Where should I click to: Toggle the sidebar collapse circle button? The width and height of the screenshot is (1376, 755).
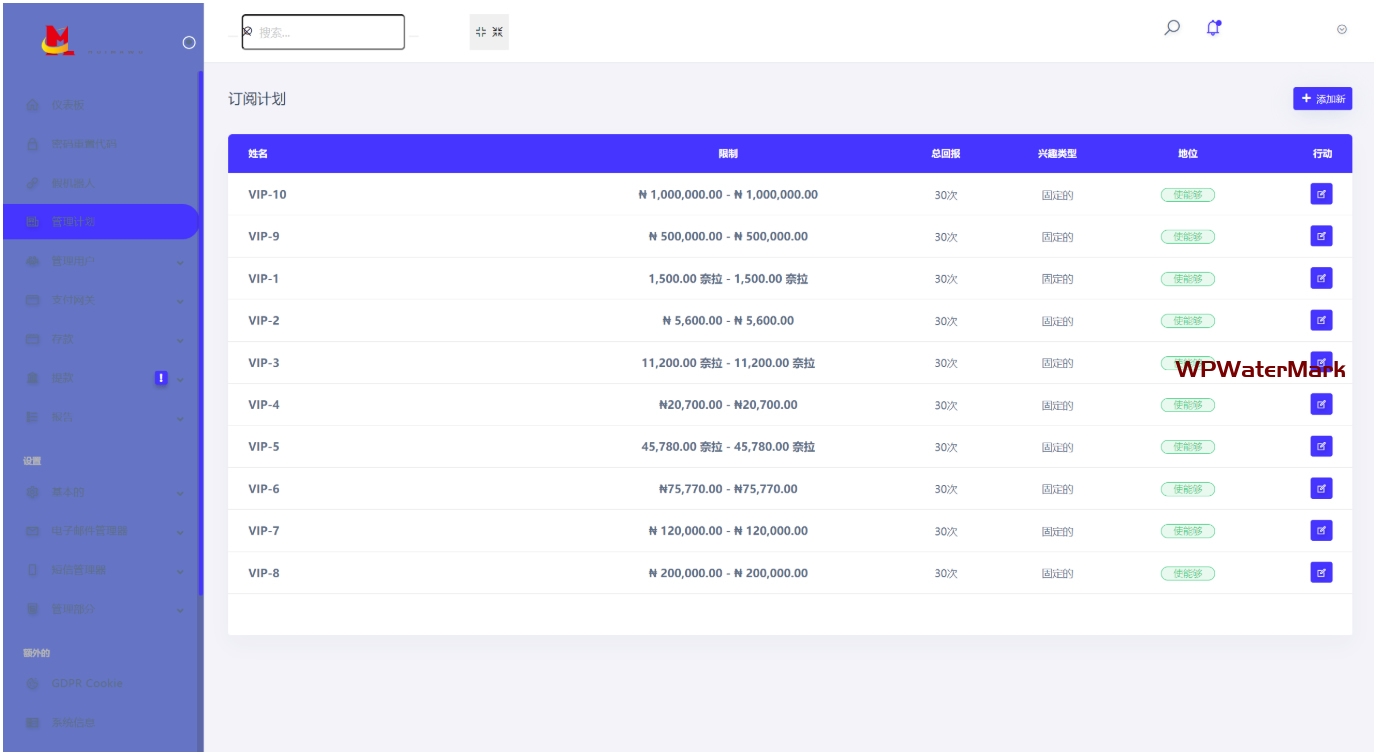pos(188,42)
